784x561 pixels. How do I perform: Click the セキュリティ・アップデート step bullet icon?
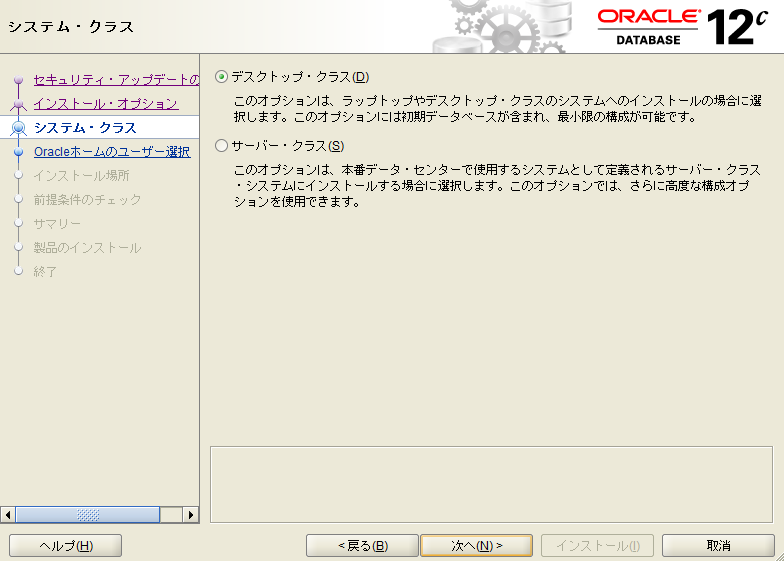(18, 80)
